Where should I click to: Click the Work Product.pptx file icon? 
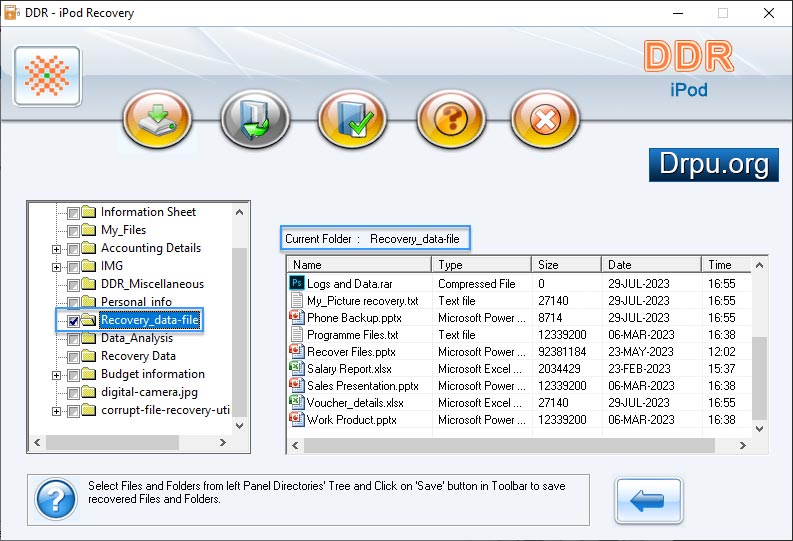297,419
